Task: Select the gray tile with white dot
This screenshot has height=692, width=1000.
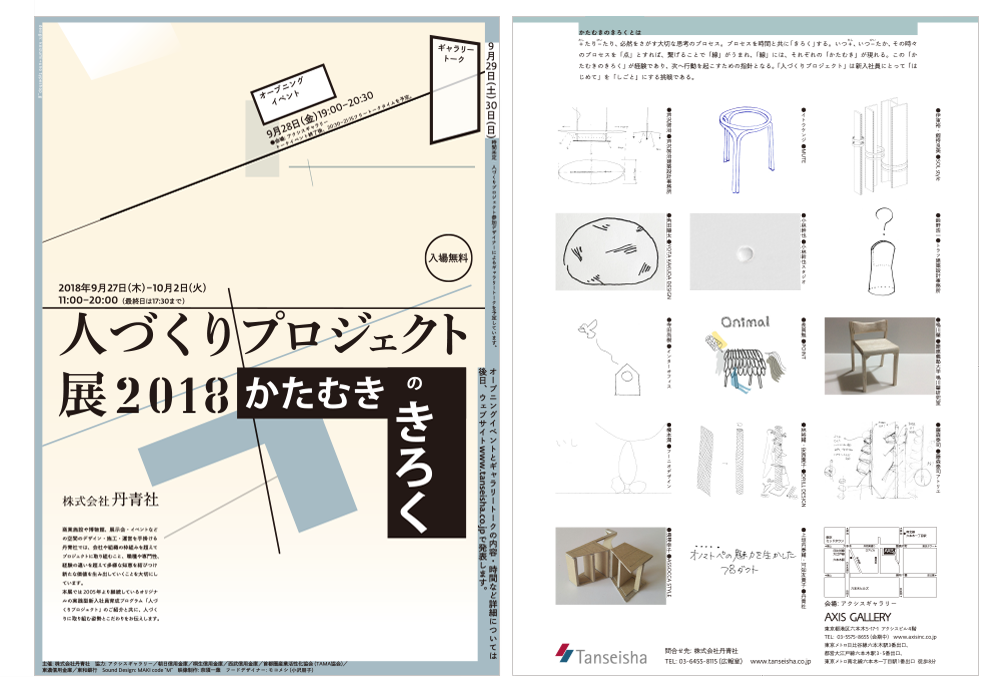Action: point(741,252)
